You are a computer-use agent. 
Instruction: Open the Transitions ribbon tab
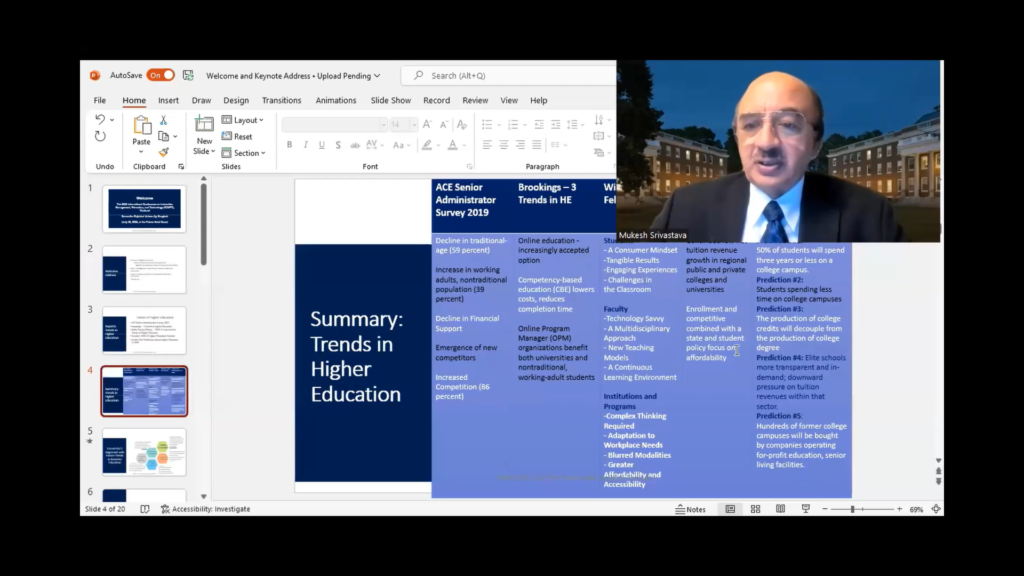point(281,100)
